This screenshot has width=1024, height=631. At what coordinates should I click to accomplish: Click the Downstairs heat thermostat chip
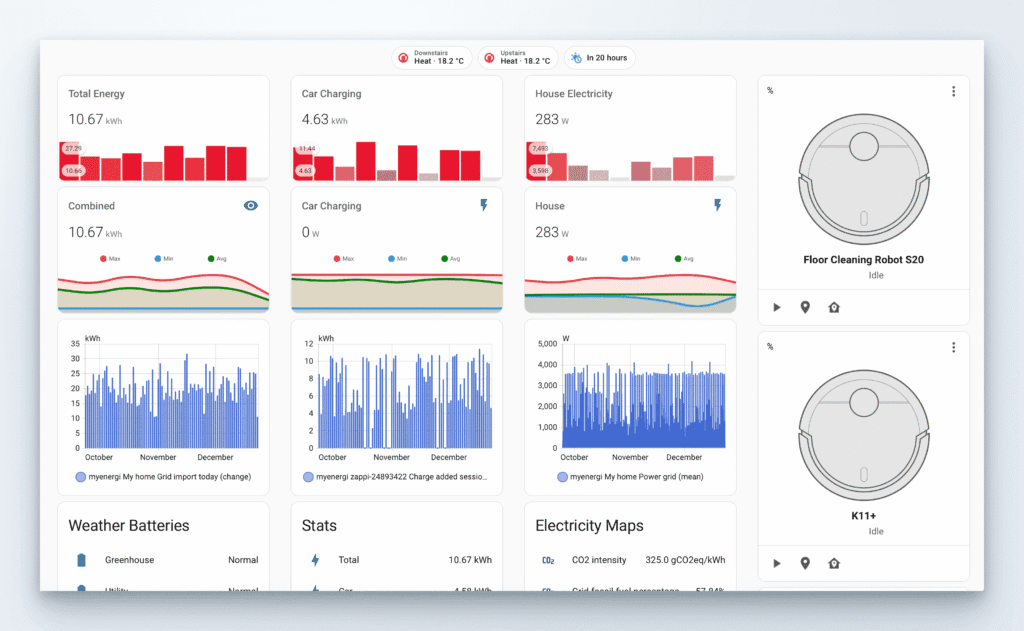click(431, 58)
